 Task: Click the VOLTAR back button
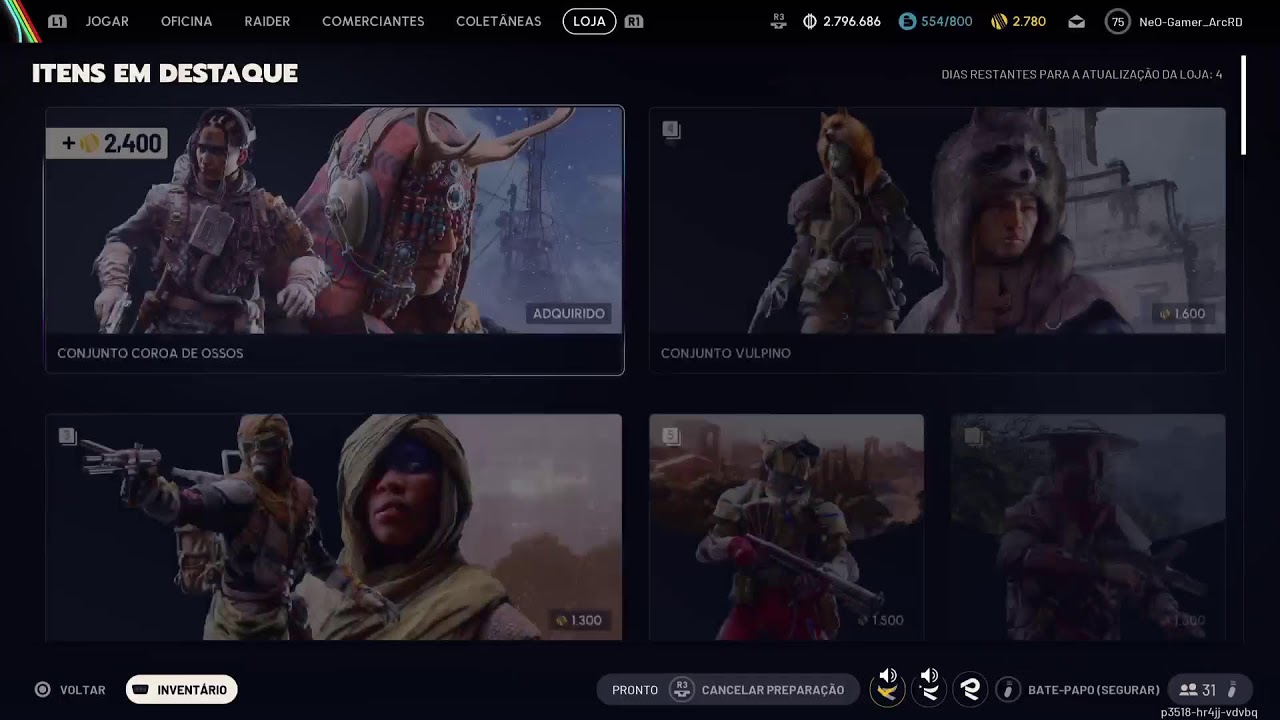[70, 690]
